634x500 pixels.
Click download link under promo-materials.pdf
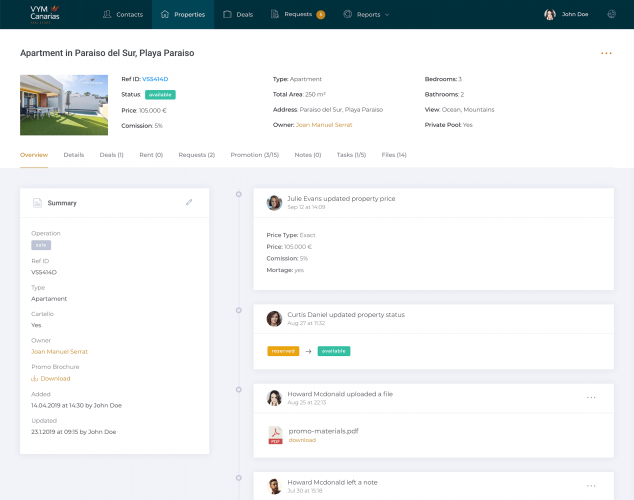[x=302, y=440]
